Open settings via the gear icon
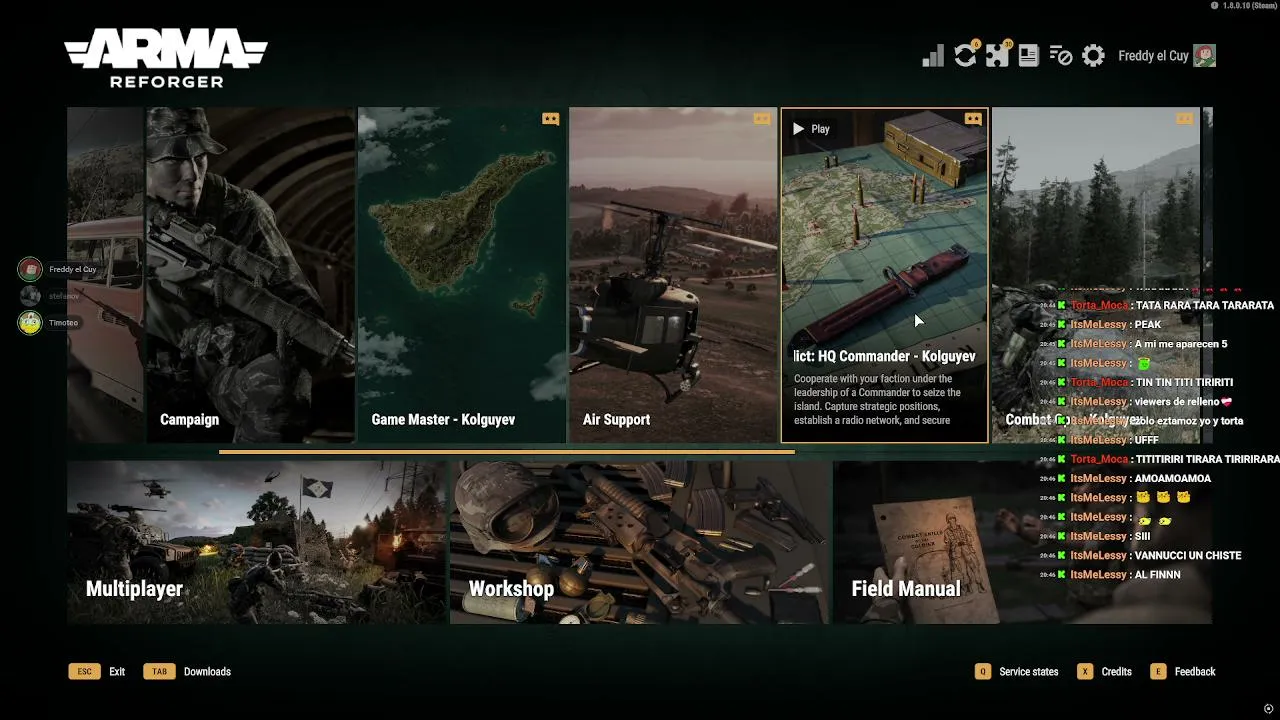Image resolution: width=1280 pixels, height=720 pixels. [1093, 56]
